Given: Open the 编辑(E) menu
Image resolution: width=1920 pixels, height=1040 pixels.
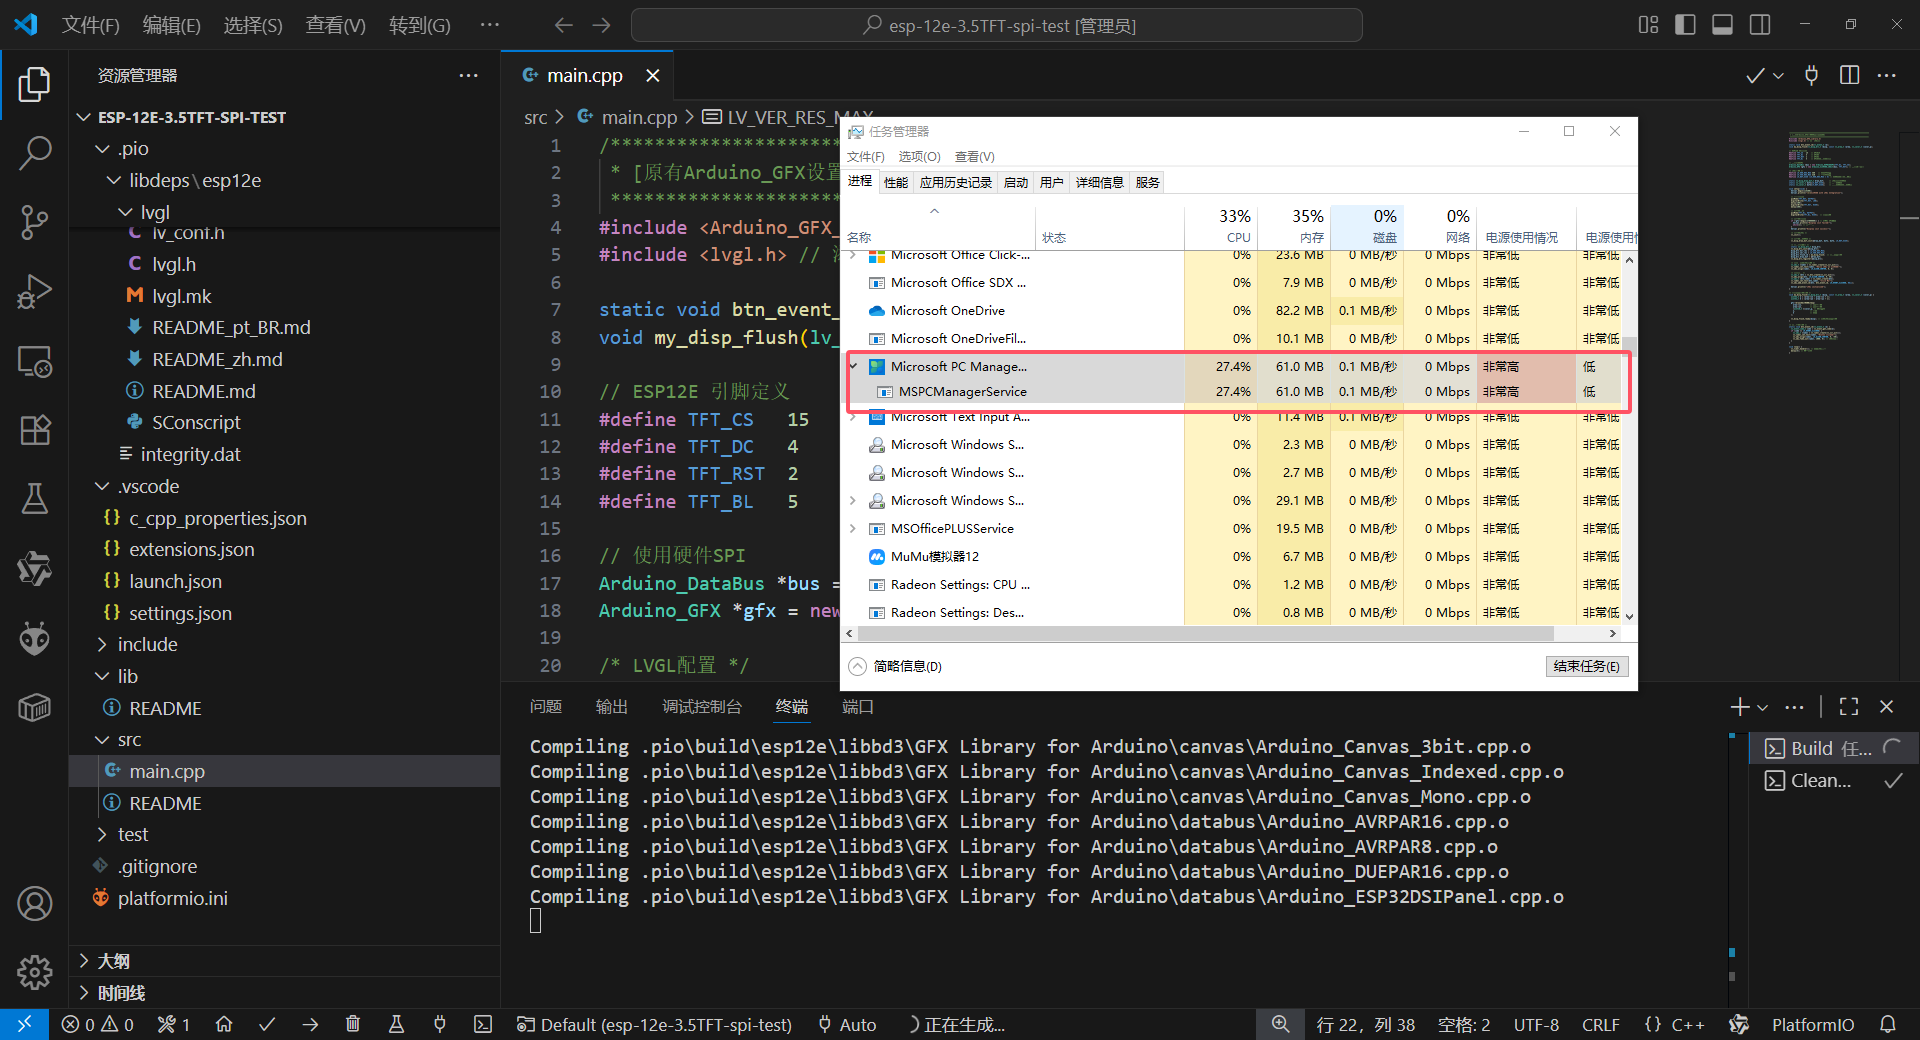Looking at the screenshot, I should (x=171, y=25).
